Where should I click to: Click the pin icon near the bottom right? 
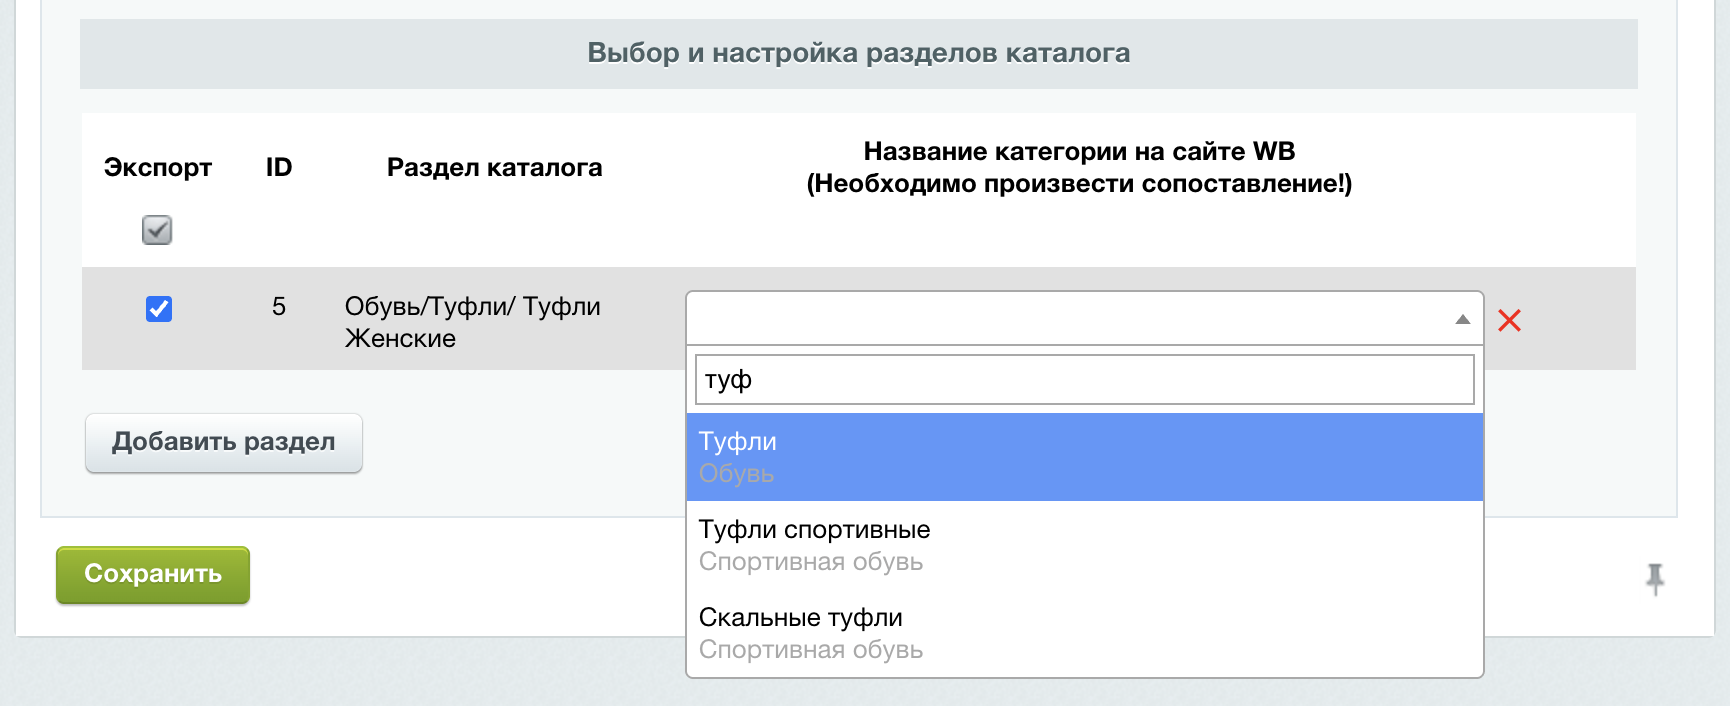1655,578
